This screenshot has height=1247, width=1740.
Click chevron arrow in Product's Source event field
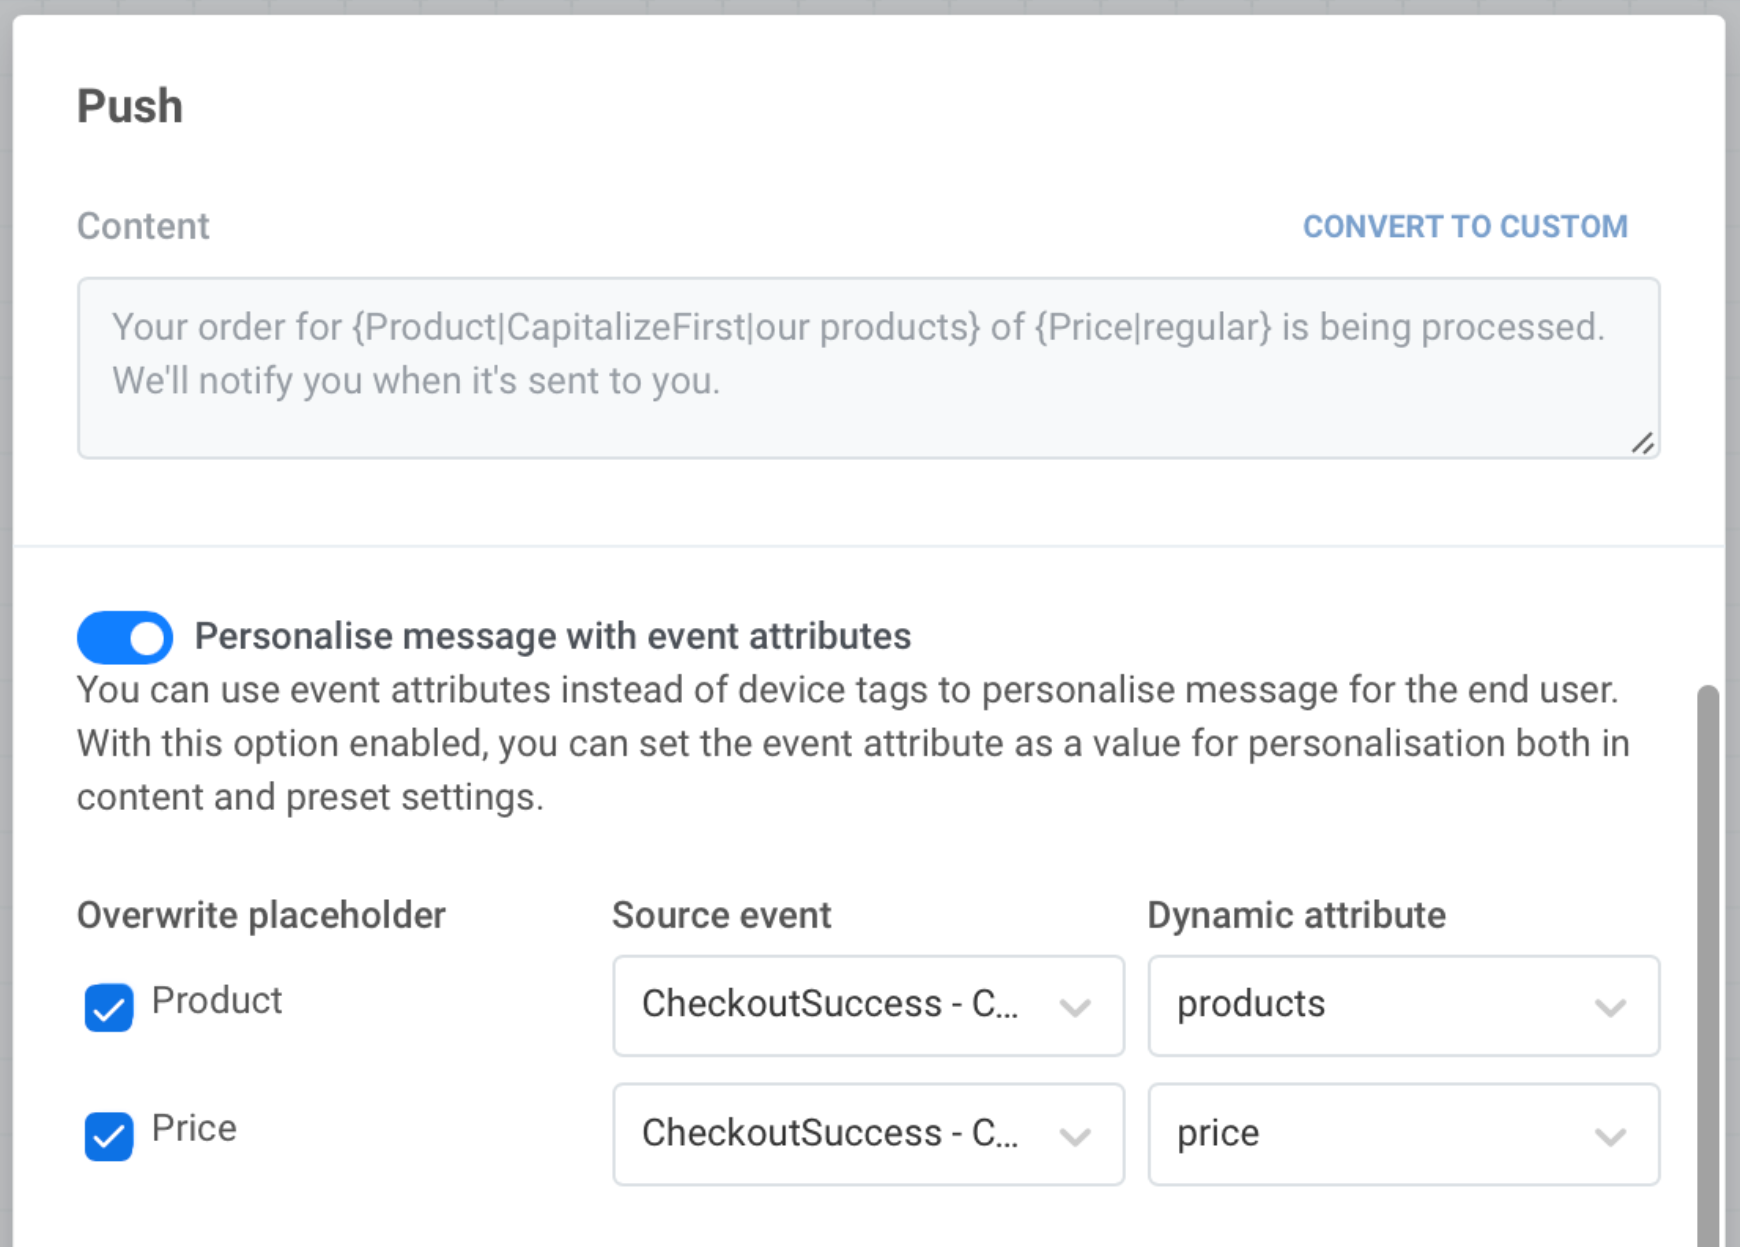1075,1007
